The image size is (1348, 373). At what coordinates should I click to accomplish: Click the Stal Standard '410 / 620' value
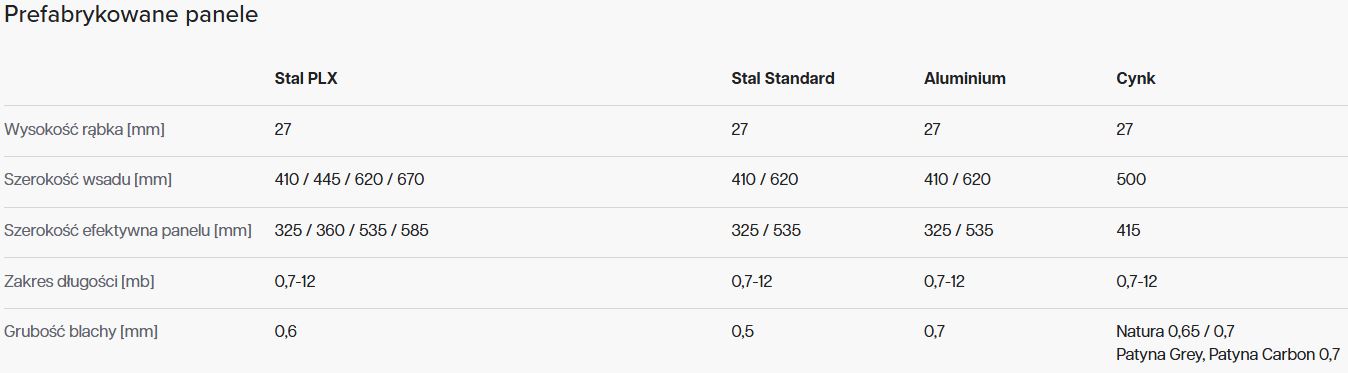765,180
